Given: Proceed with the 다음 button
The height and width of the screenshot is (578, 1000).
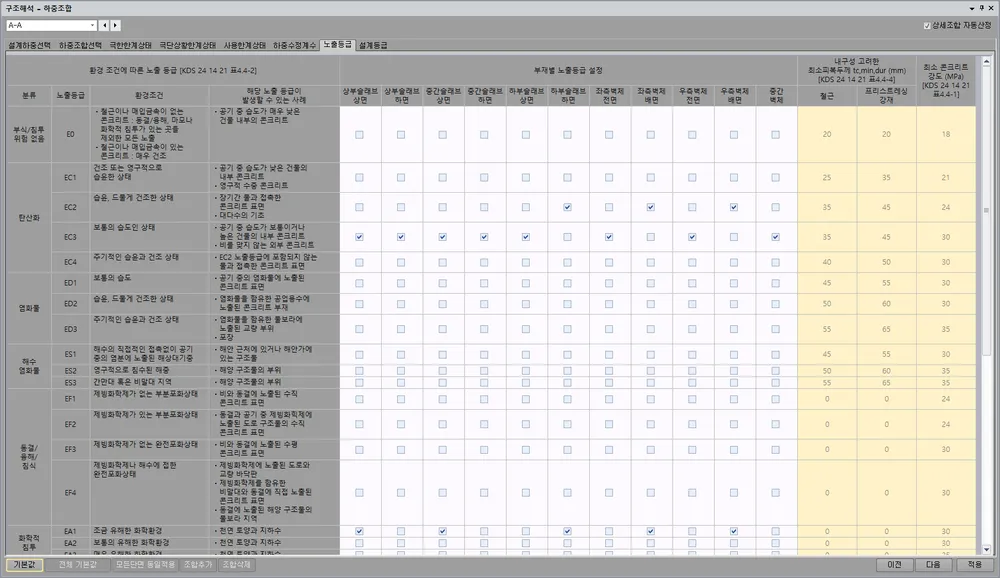Looking at the screenshot, I should [x=933, y=565].
